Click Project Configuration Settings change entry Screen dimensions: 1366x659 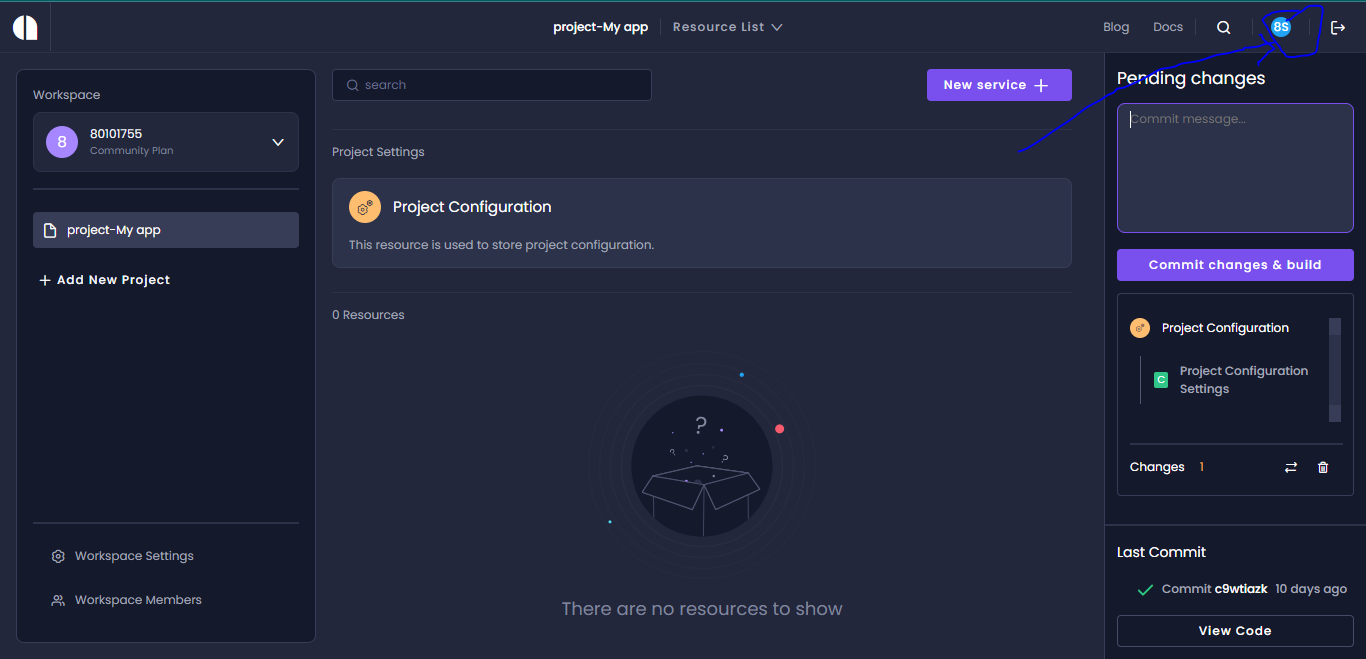point(1244,380)
